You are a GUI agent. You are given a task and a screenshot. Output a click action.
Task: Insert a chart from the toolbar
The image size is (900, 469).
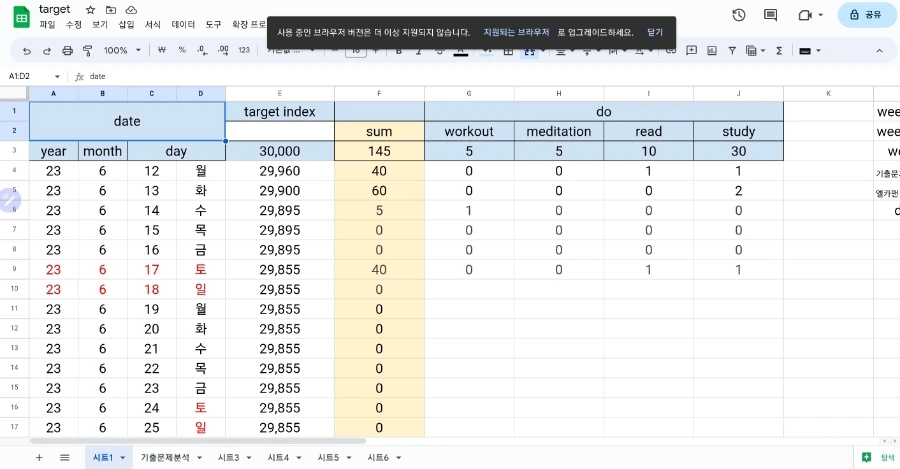(712, 51)
